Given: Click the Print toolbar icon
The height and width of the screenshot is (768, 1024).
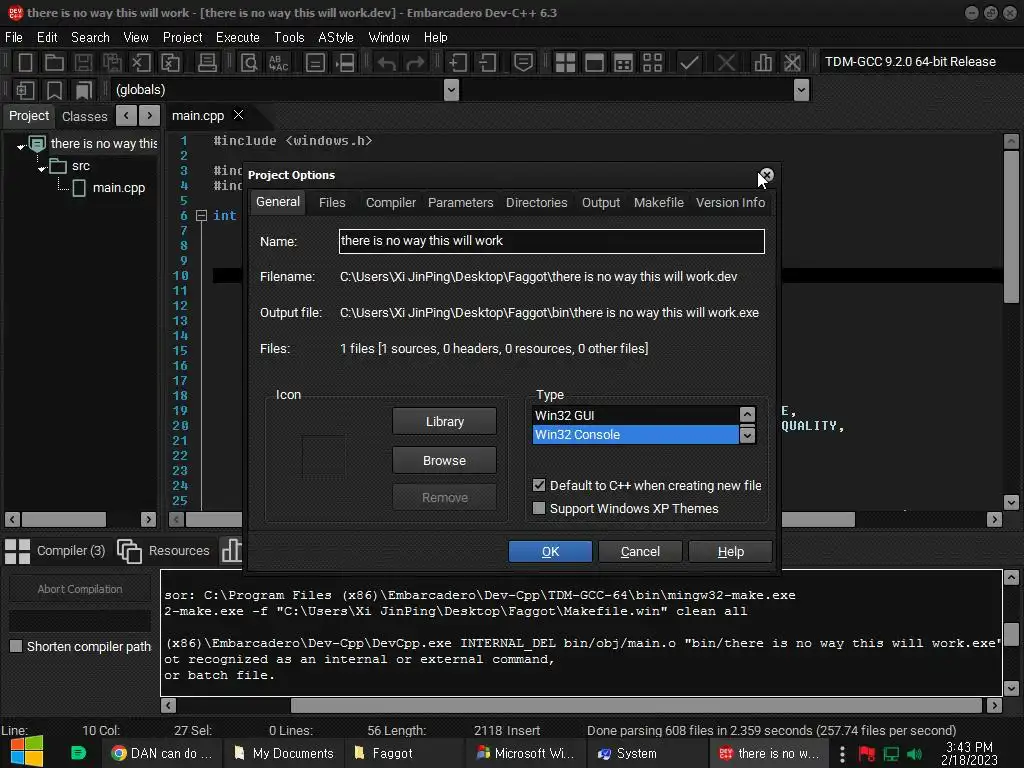Looking at the screenshot, I should tap(207, 63).
